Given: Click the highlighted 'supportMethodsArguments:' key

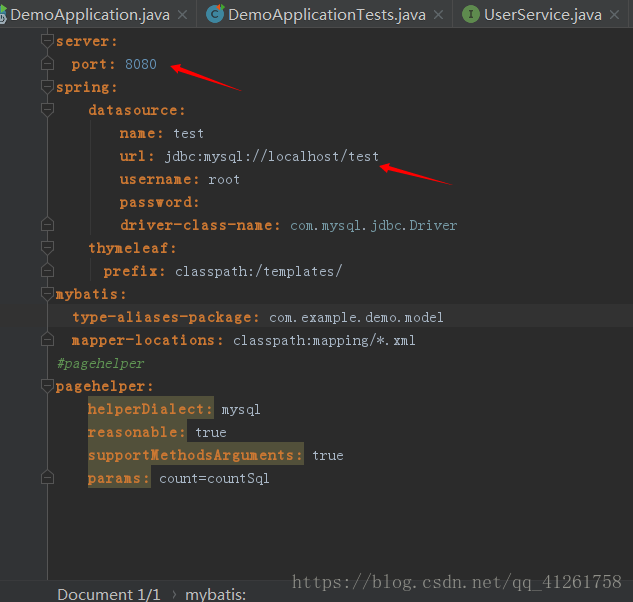Looking at the screenshot, I should (x=195, y=455).
